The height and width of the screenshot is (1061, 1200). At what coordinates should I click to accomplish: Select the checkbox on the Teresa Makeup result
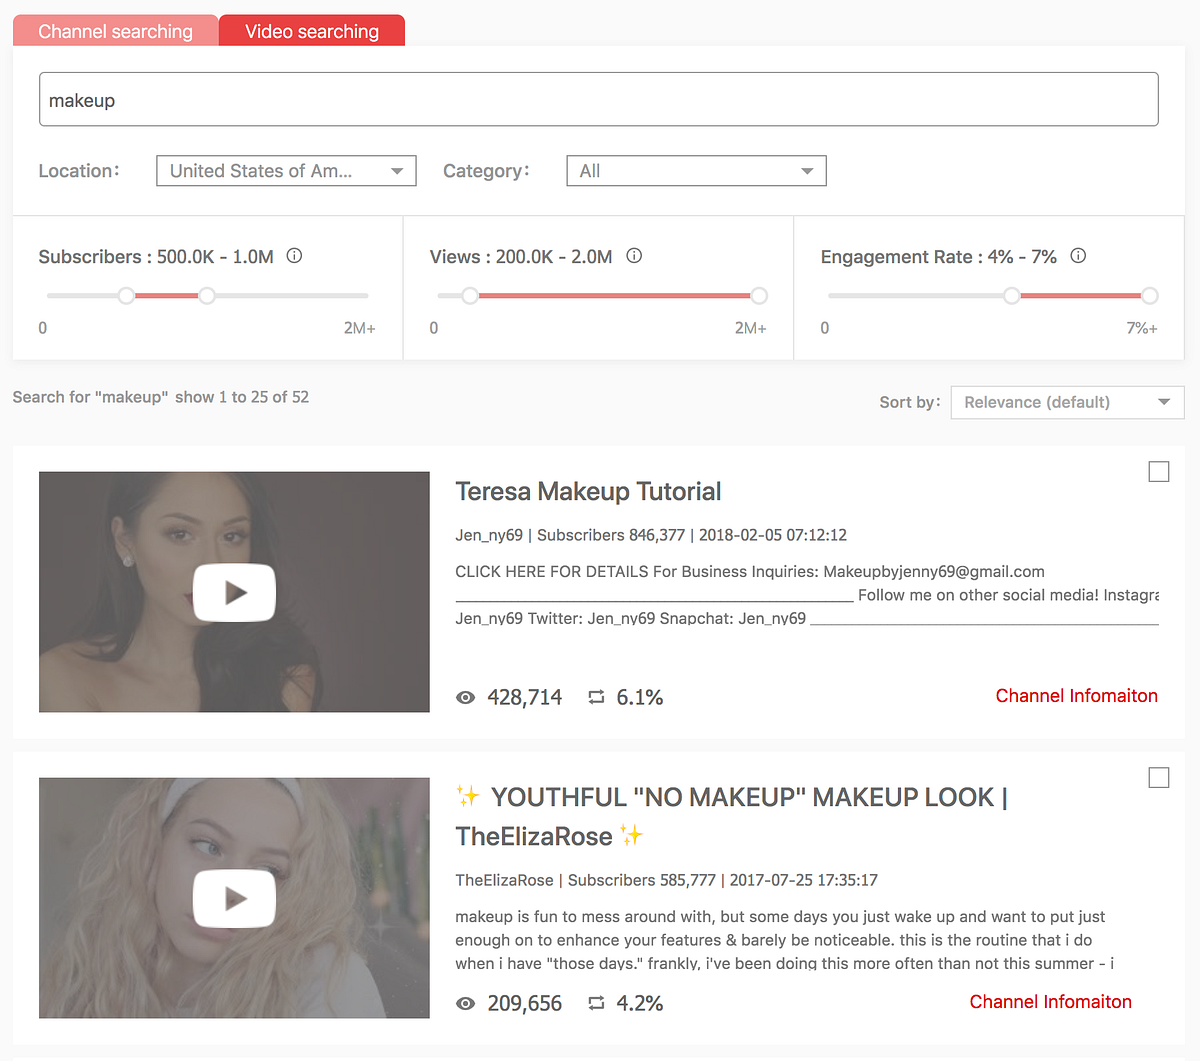(x=1158, y=471)
